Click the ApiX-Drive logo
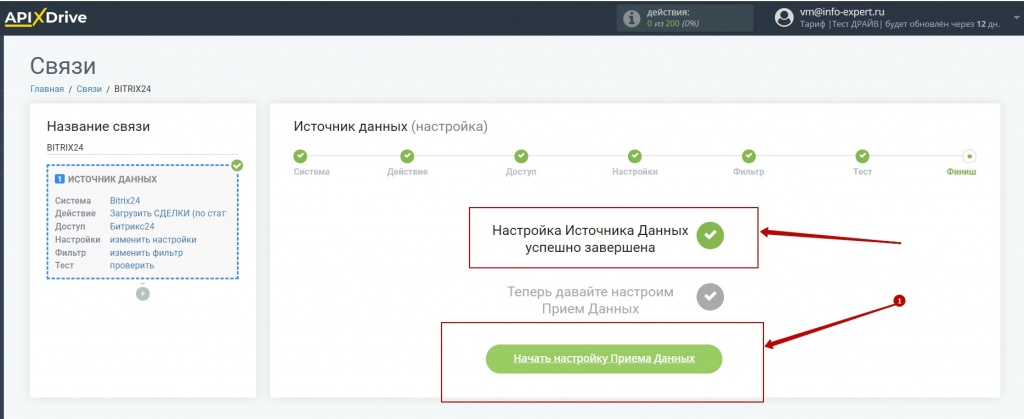This screenshot has width=1024, height=419. (46, 18)
